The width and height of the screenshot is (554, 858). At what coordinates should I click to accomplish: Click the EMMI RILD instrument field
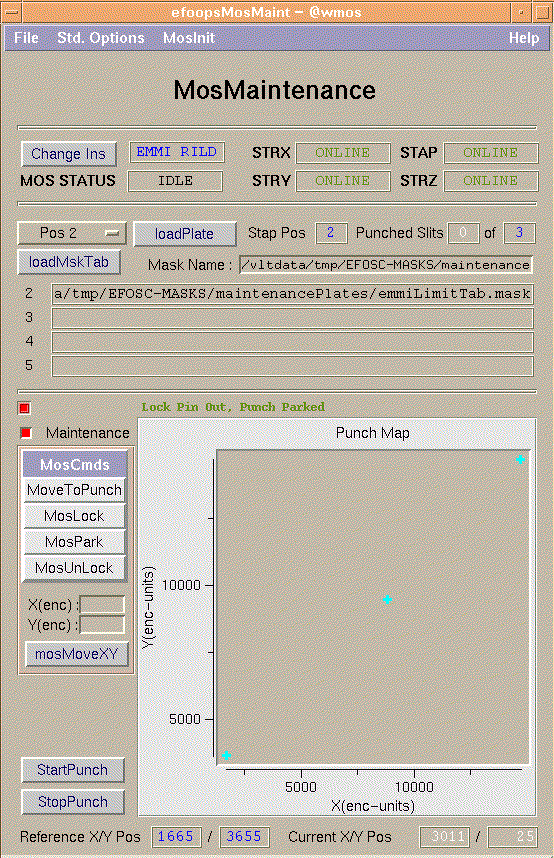tap(177, 152)
